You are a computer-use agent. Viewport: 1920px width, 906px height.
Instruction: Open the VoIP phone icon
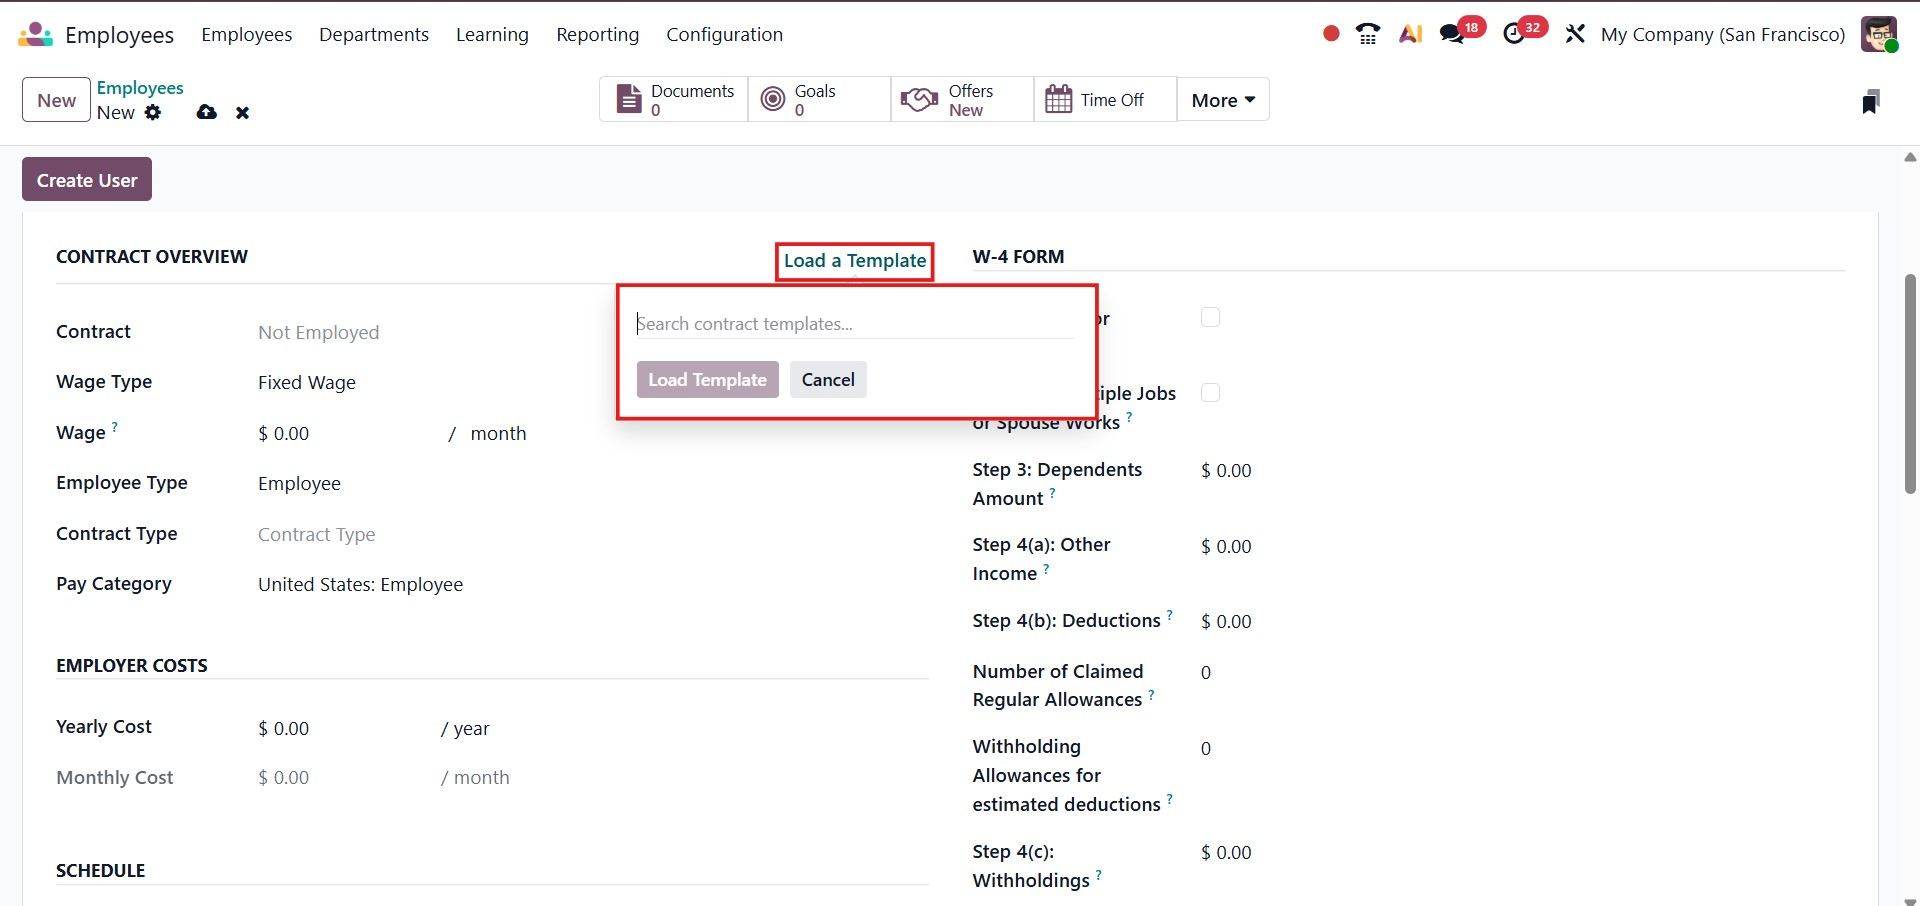1368,34
